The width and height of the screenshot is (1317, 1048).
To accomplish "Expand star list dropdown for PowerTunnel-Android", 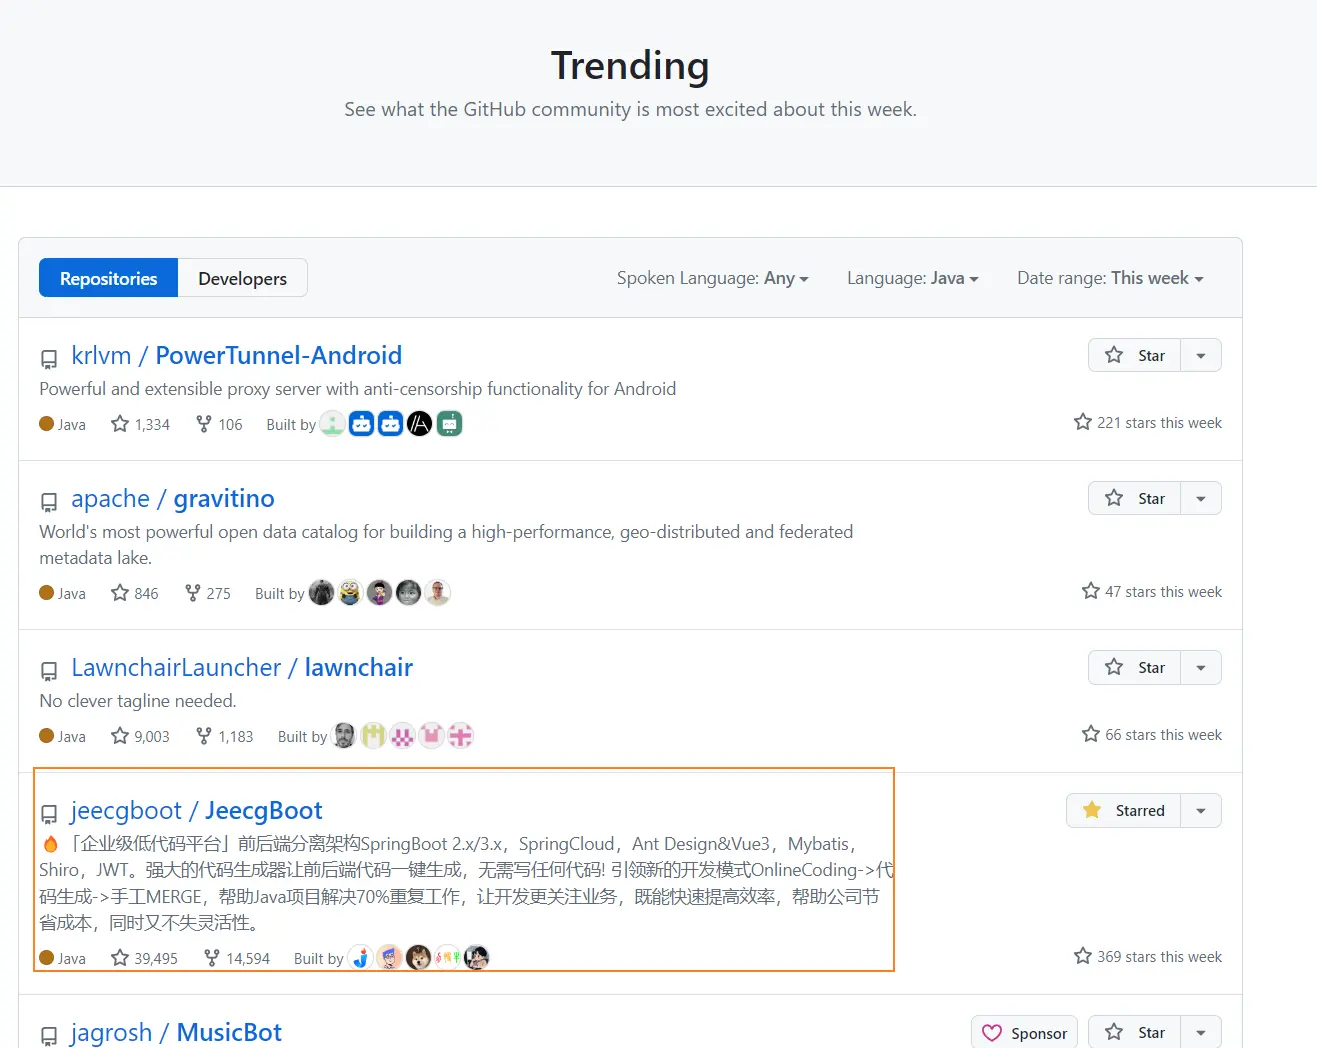I will point(1201,355).
